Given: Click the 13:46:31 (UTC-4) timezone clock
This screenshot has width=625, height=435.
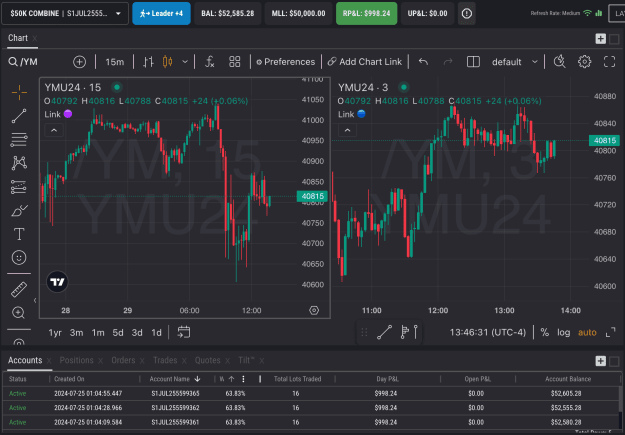Looking at the screenshot, I should pos(488,332).
